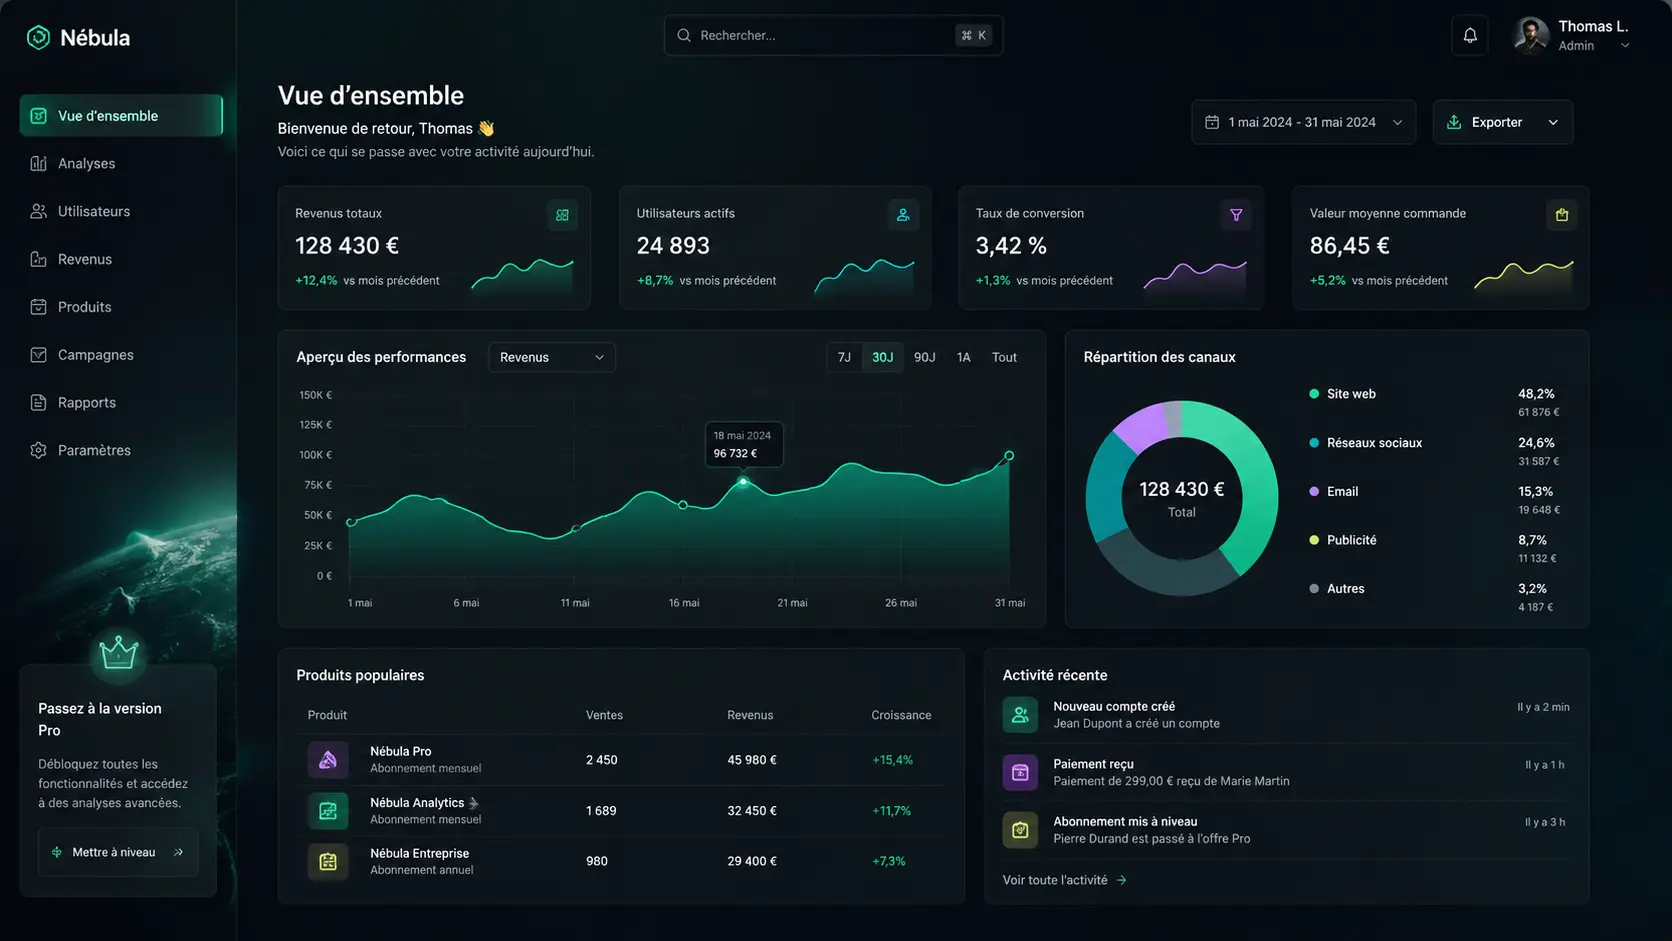Open notifications bell icon
The height and width of the screenshot is (941, 1672).
pyautogui.click(x=1470, y=36)
